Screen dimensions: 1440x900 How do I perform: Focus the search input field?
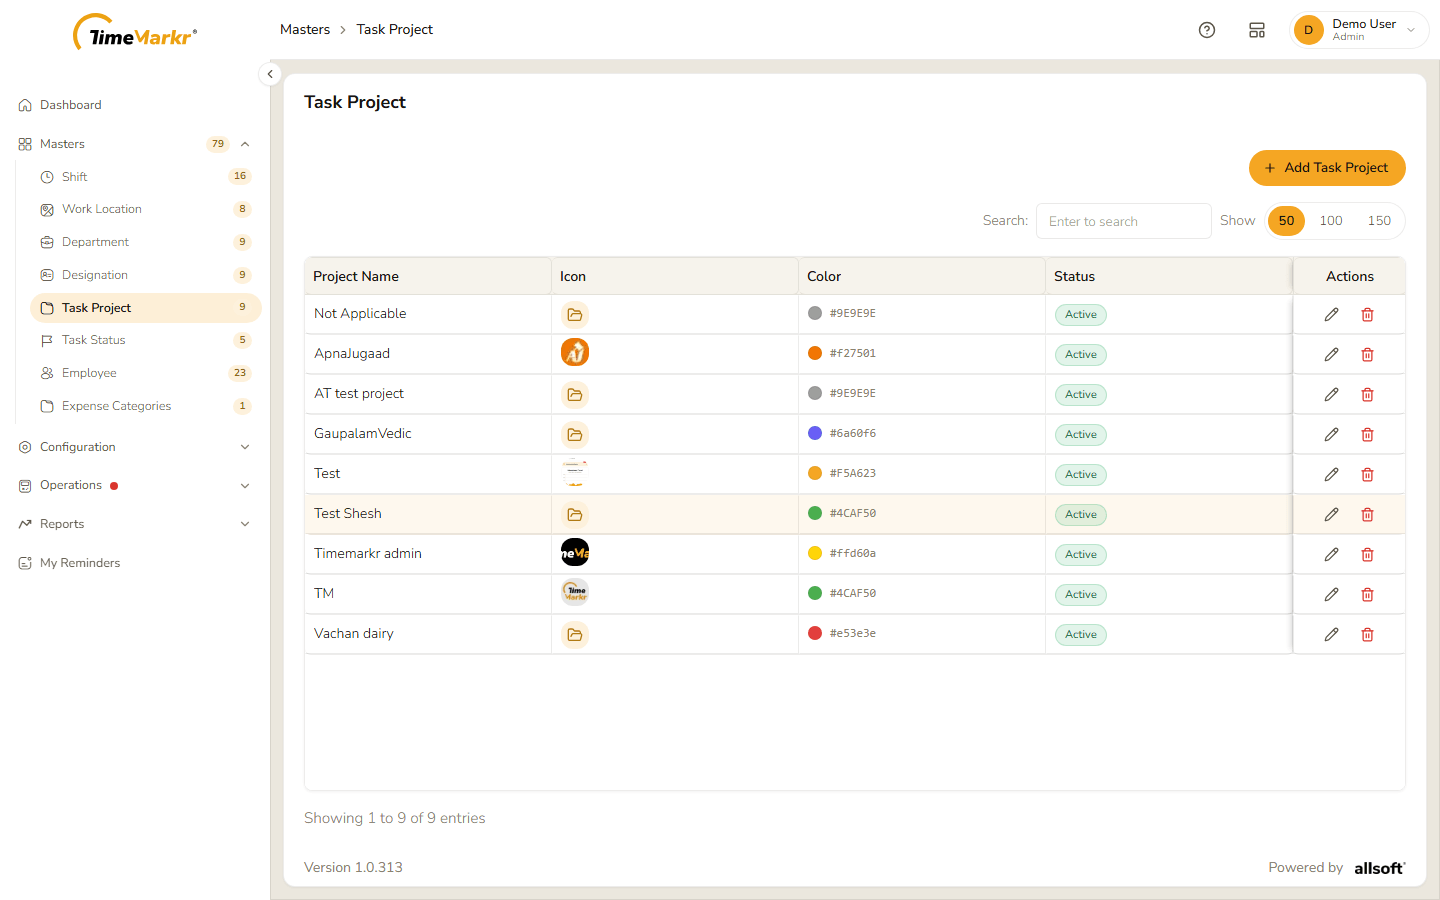click(x=1124, y=221)
